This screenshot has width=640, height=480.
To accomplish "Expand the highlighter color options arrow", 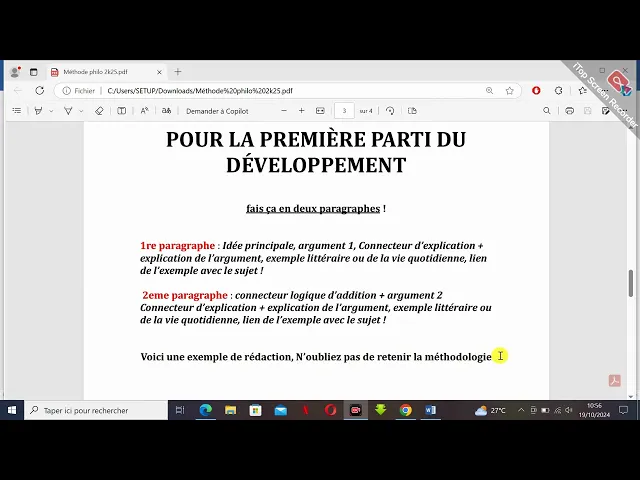I will click(x=51, y=111).
